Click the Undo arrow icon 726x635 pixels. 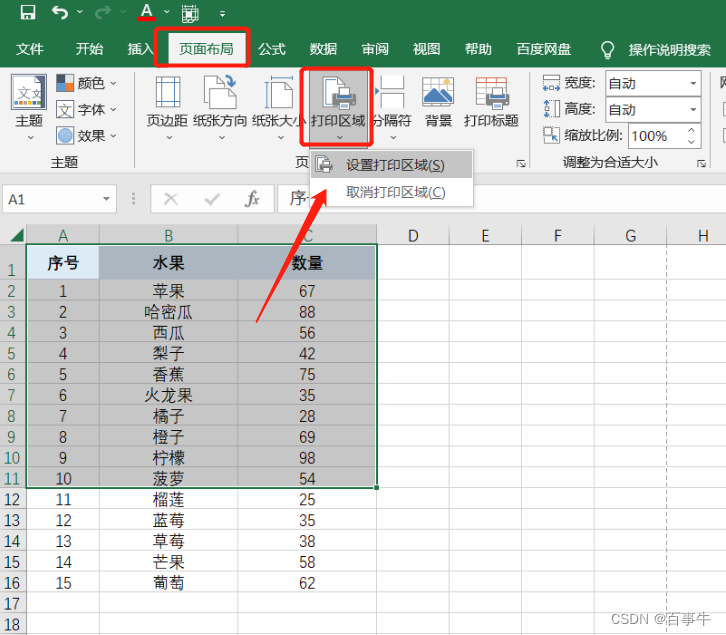click(60, 13)
